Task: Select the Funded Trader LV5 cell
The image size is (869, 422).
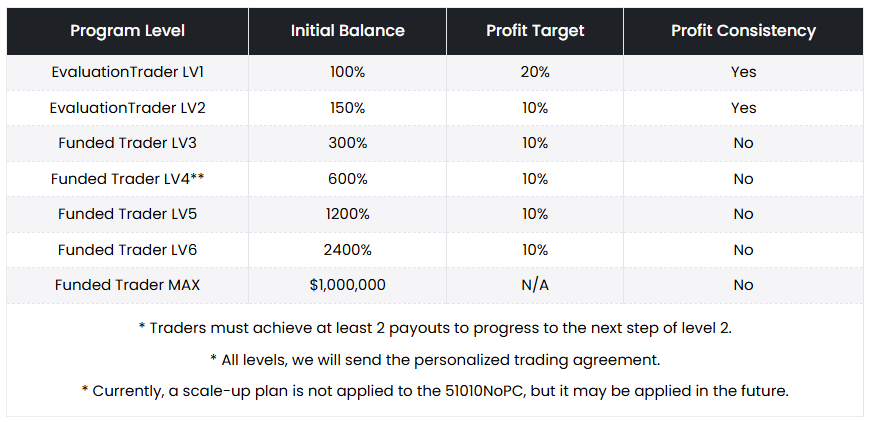Action: coord(128,214)
